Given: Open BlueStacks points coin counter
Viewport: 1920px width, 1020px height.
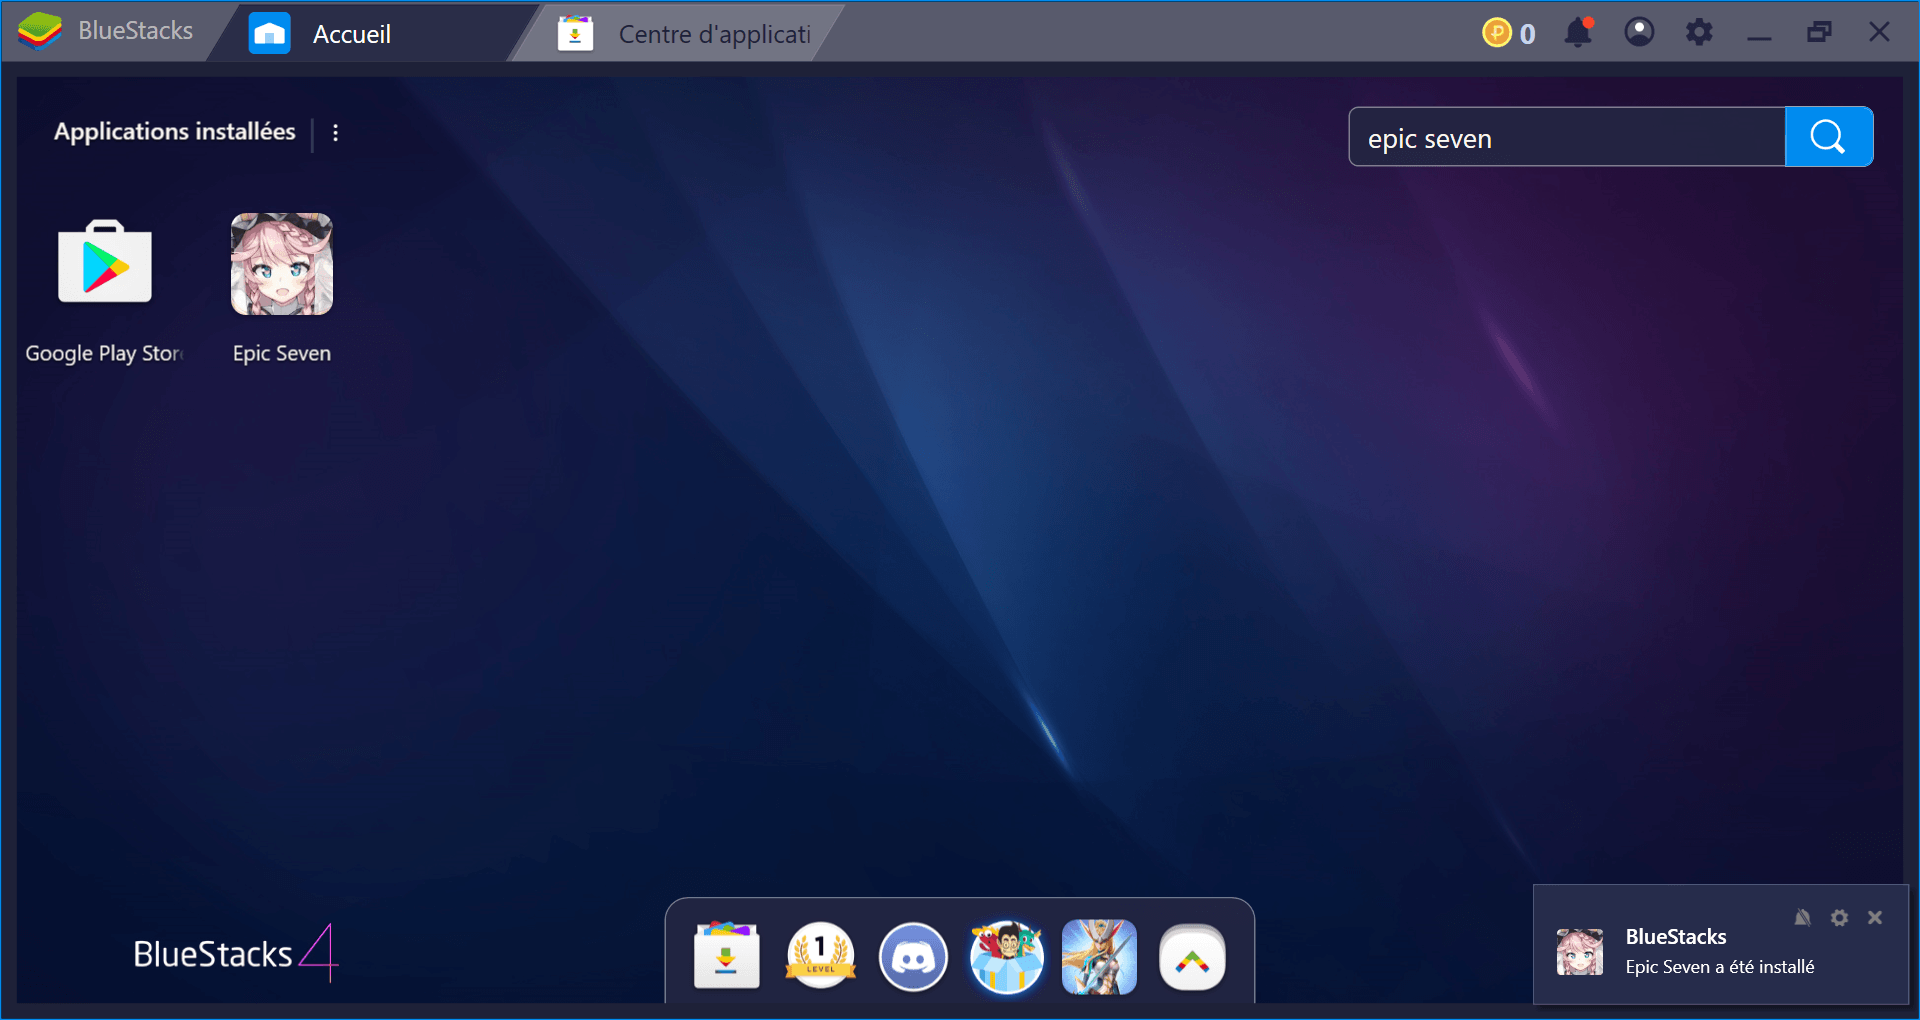Looking at the screenshot, I should click(1509, 33).
